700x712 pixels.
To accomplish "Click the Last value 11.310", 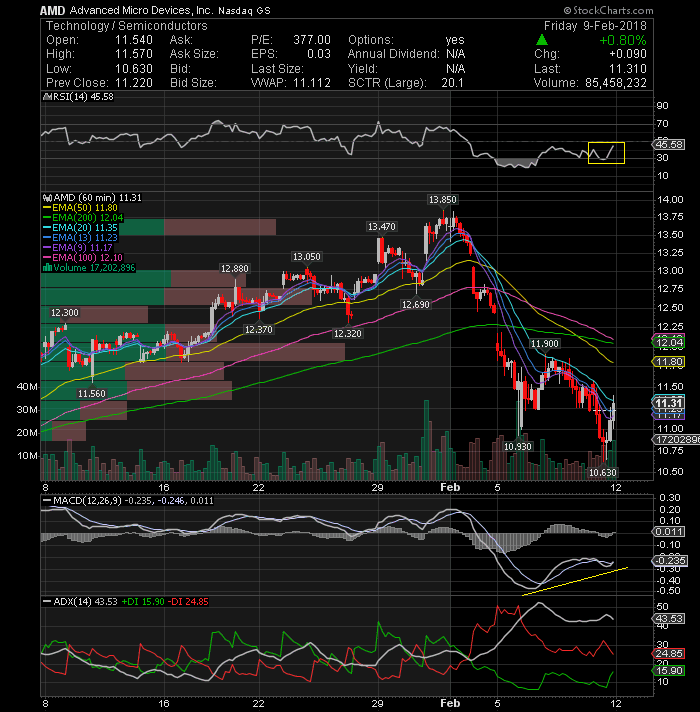I will [628, 69].
